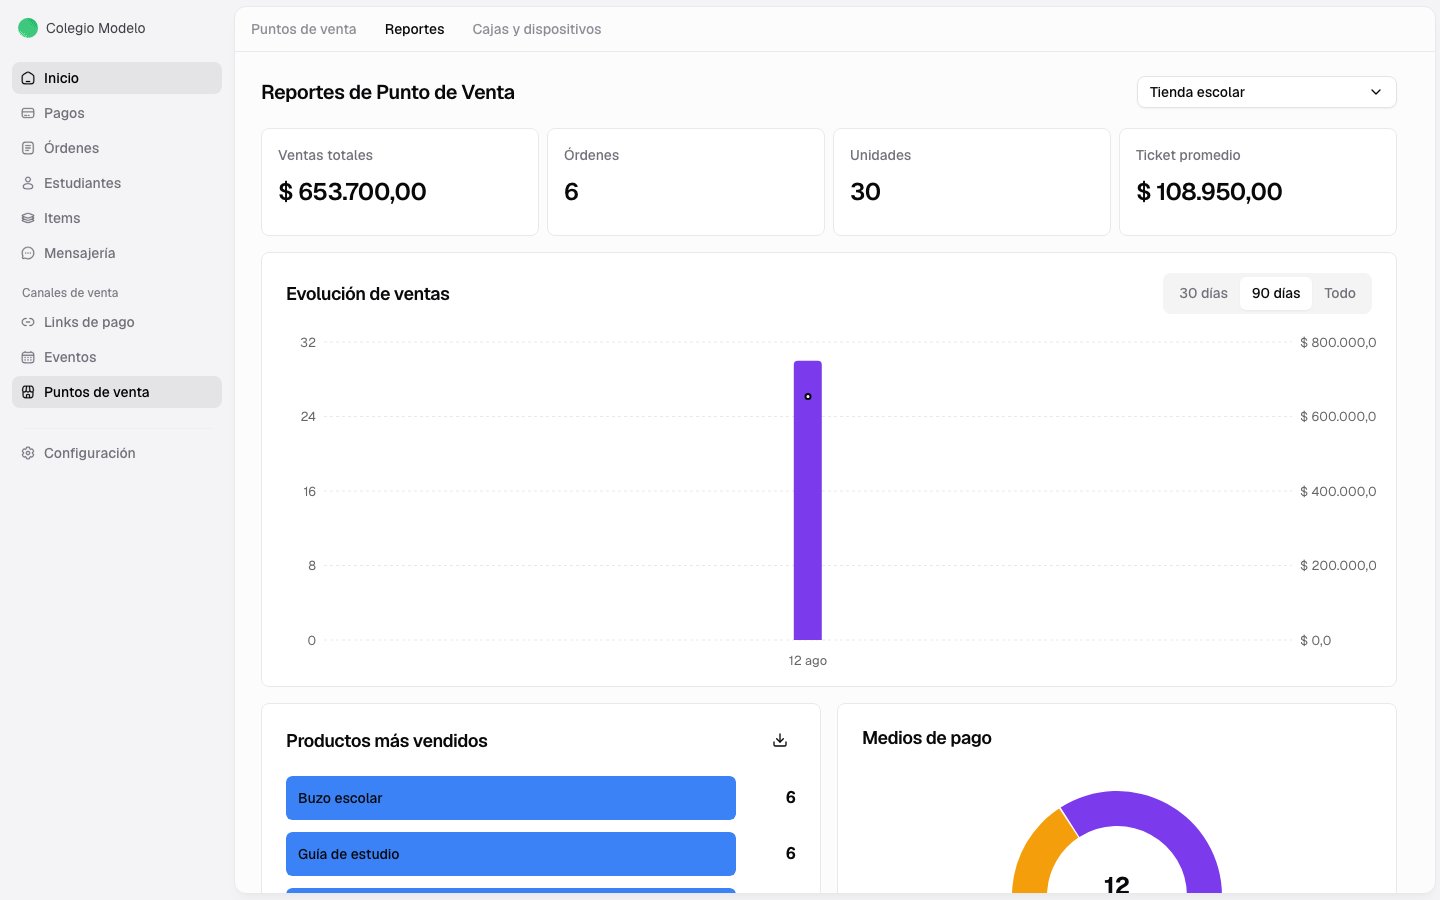The image size is (1440, 900).
Task: Click the Estudiantes person icon
Action: pyautogui.click(x=28, y=183)
